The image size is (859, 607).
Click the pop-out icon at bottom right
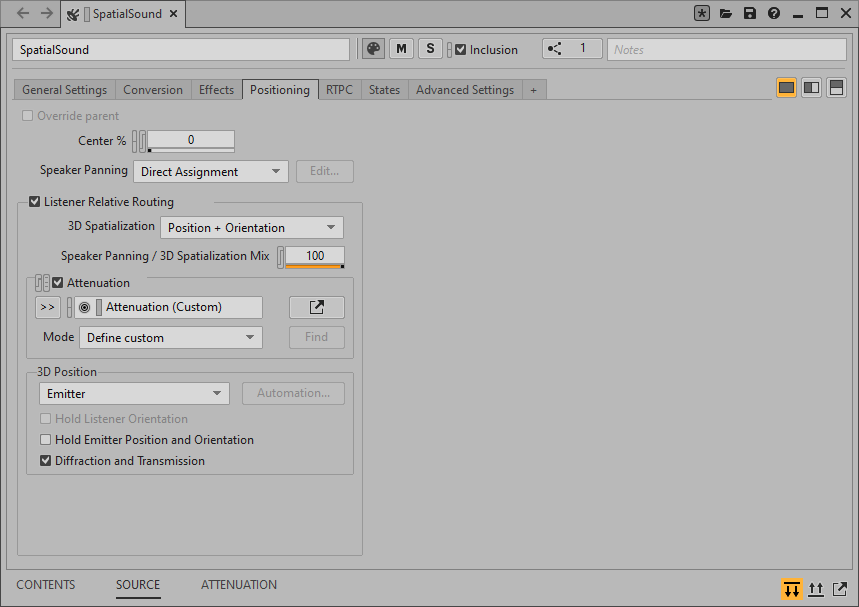tap(840, 589)
